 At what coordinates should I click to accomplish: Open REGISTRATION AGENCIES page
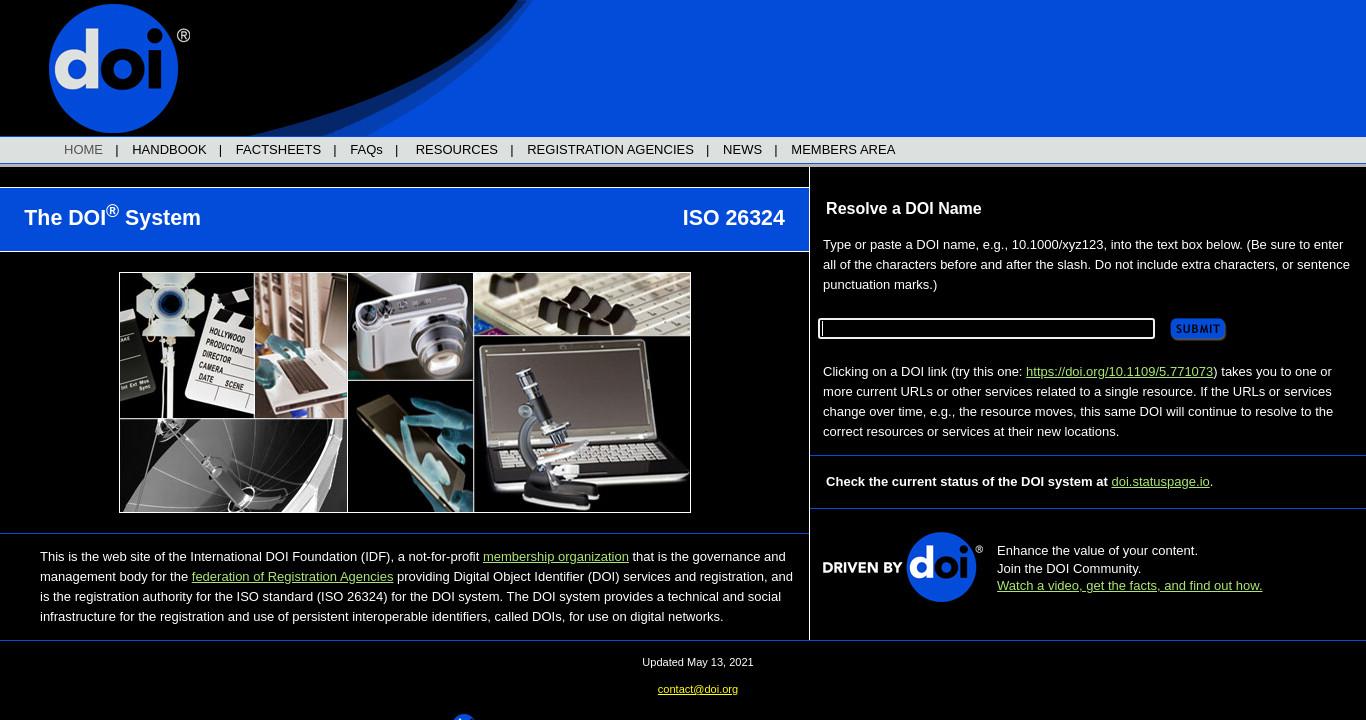point(610,150)
